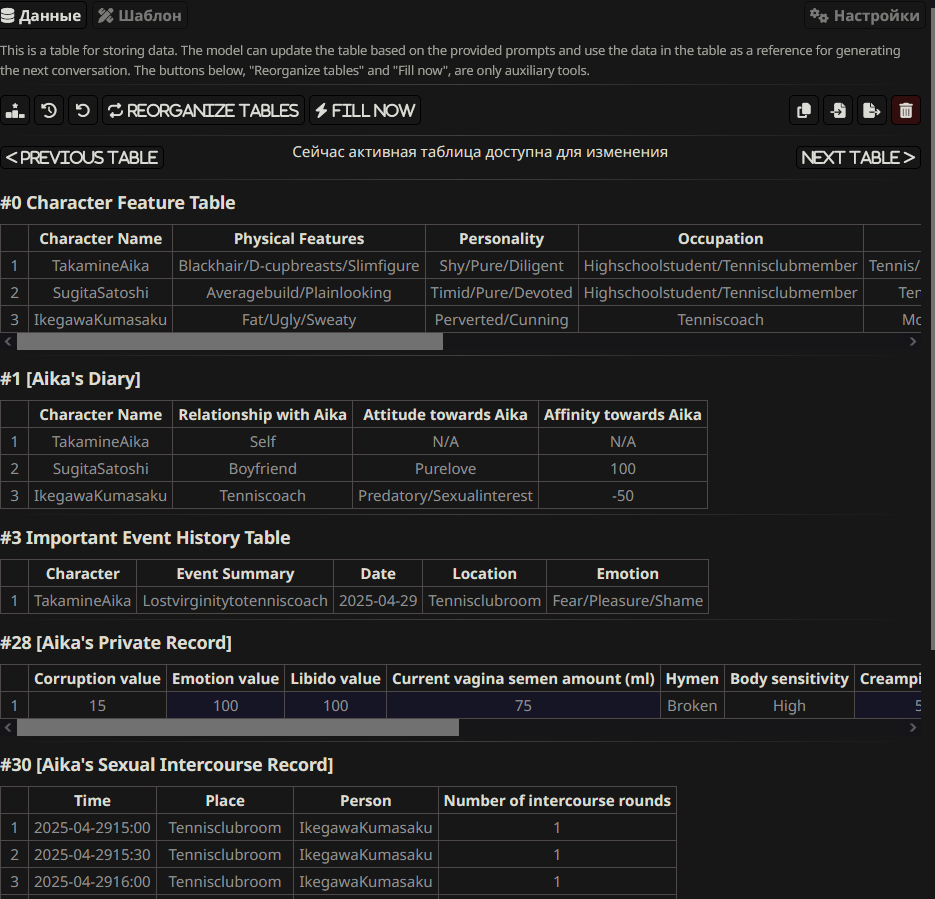935x899 pixels.
Task: Select the Person column header
Action: (366, 800)
